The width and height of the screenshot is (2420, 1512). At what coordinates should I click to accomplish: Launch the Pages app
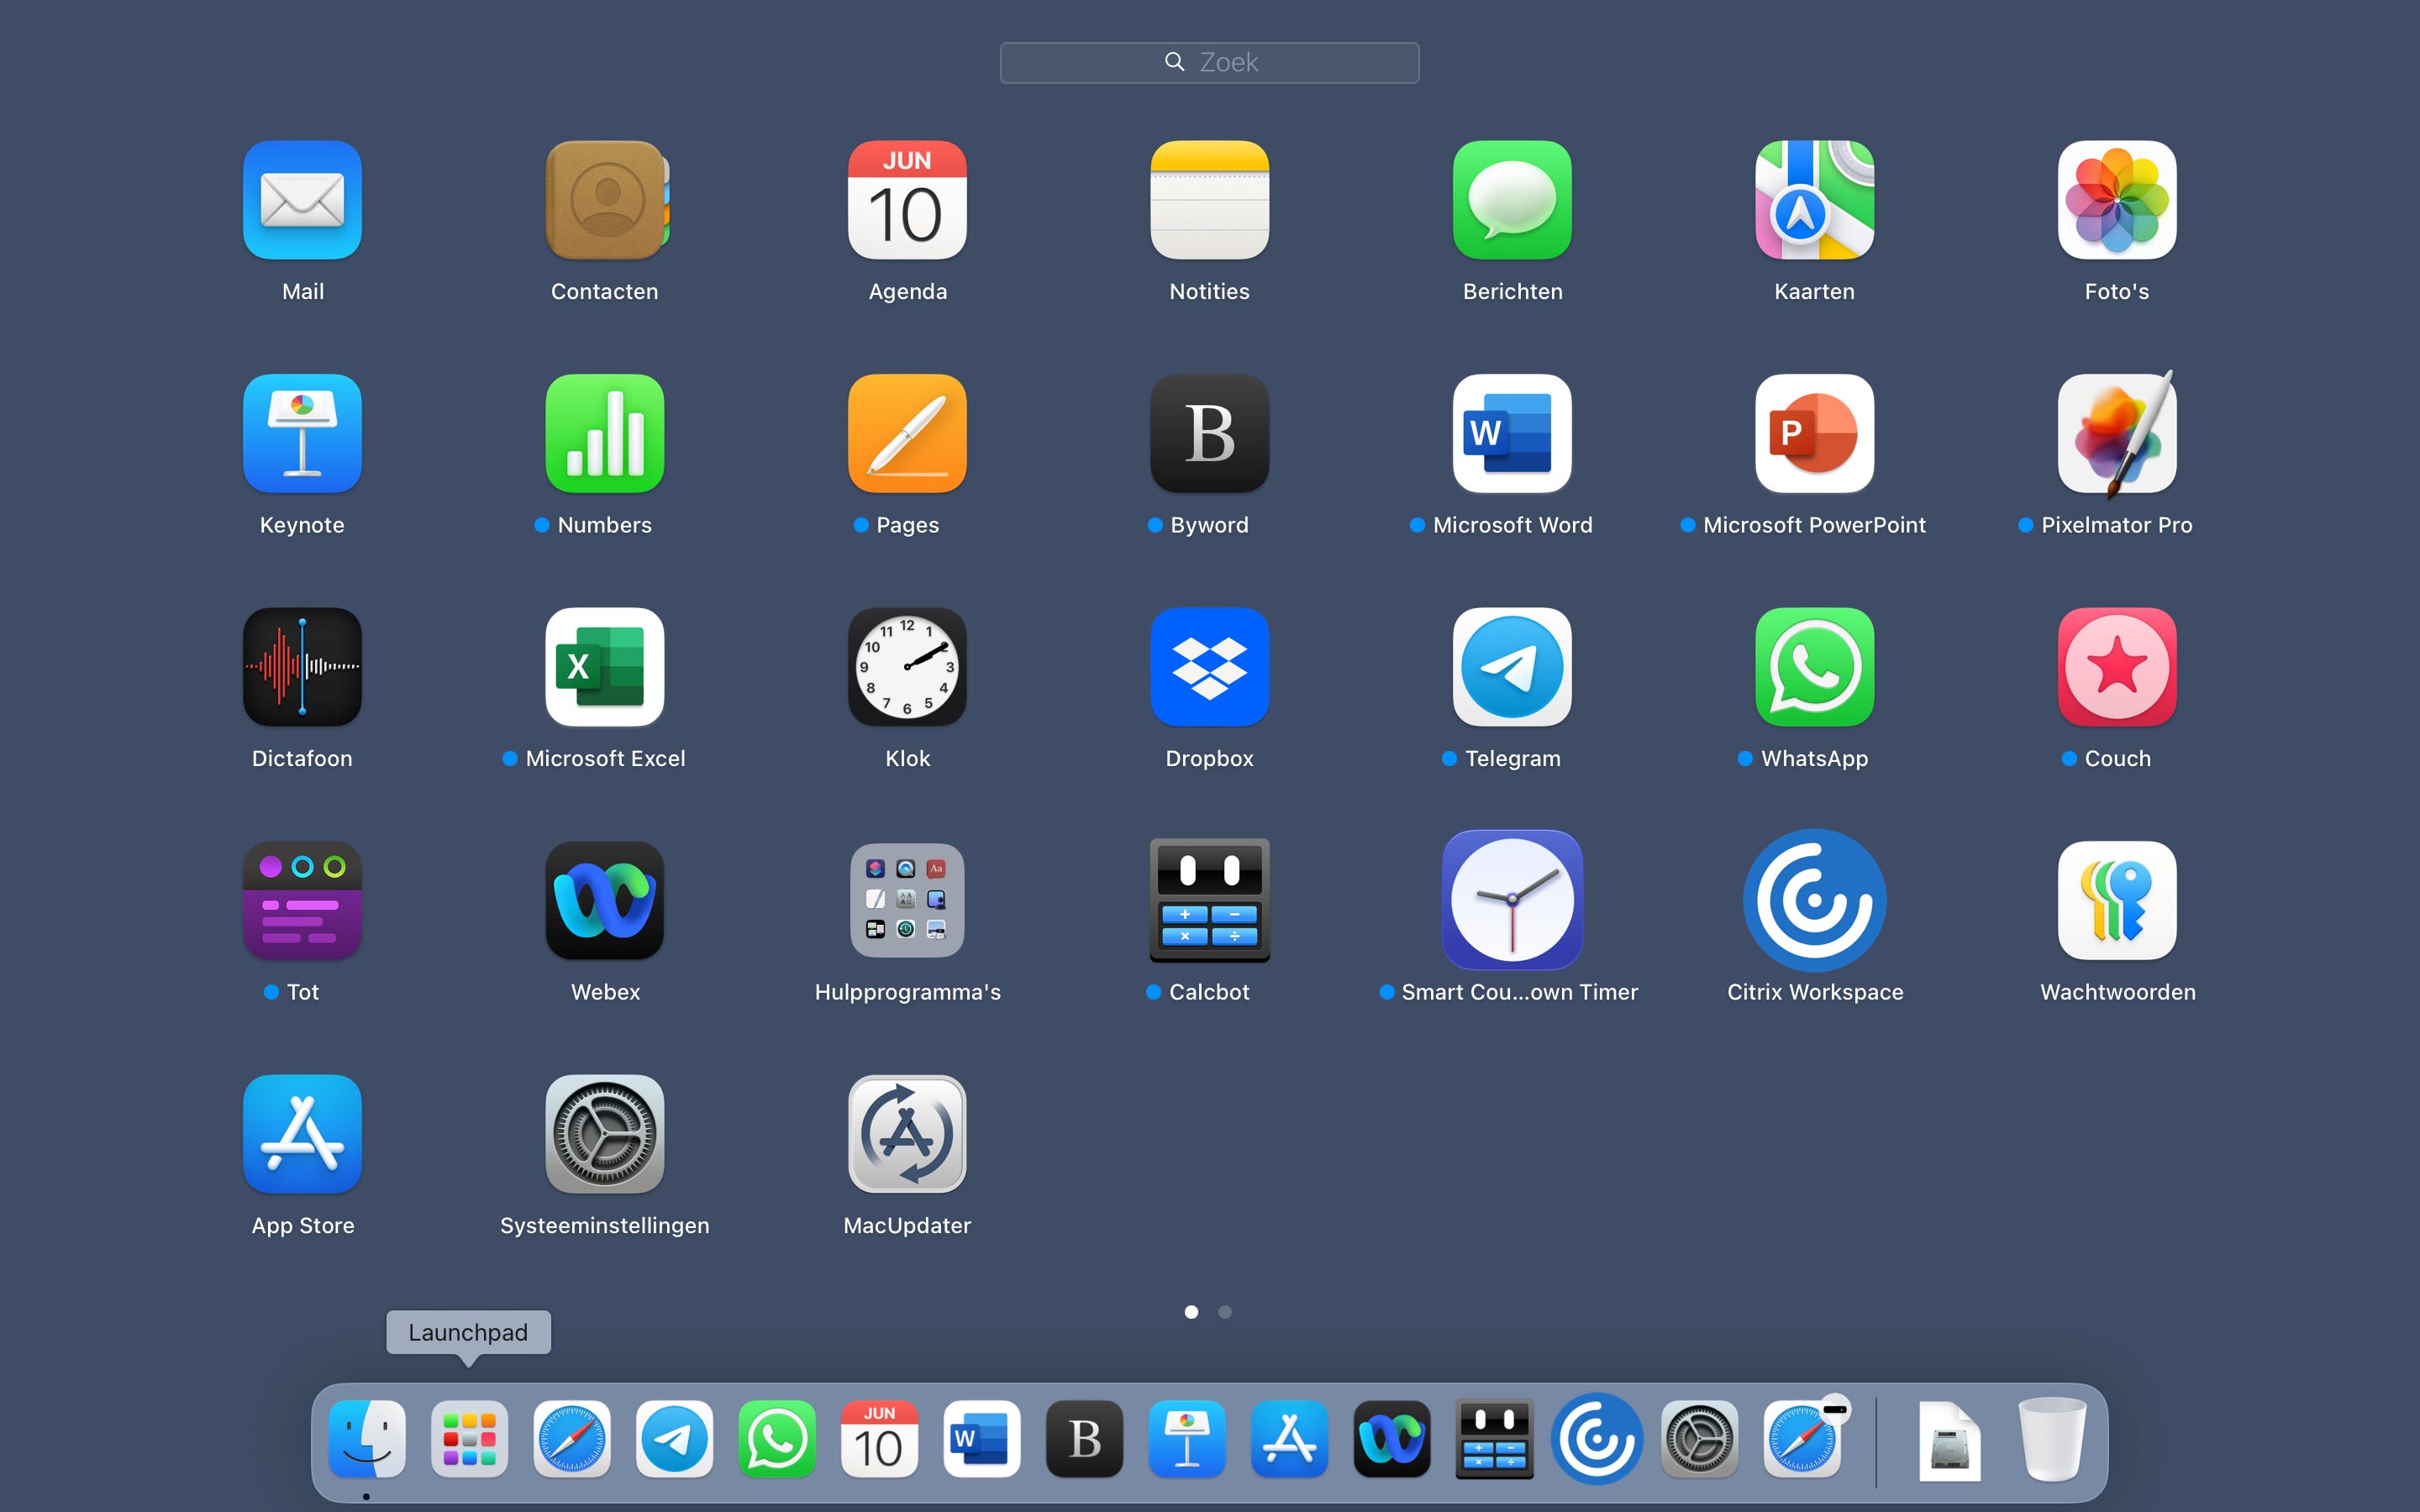907,433
